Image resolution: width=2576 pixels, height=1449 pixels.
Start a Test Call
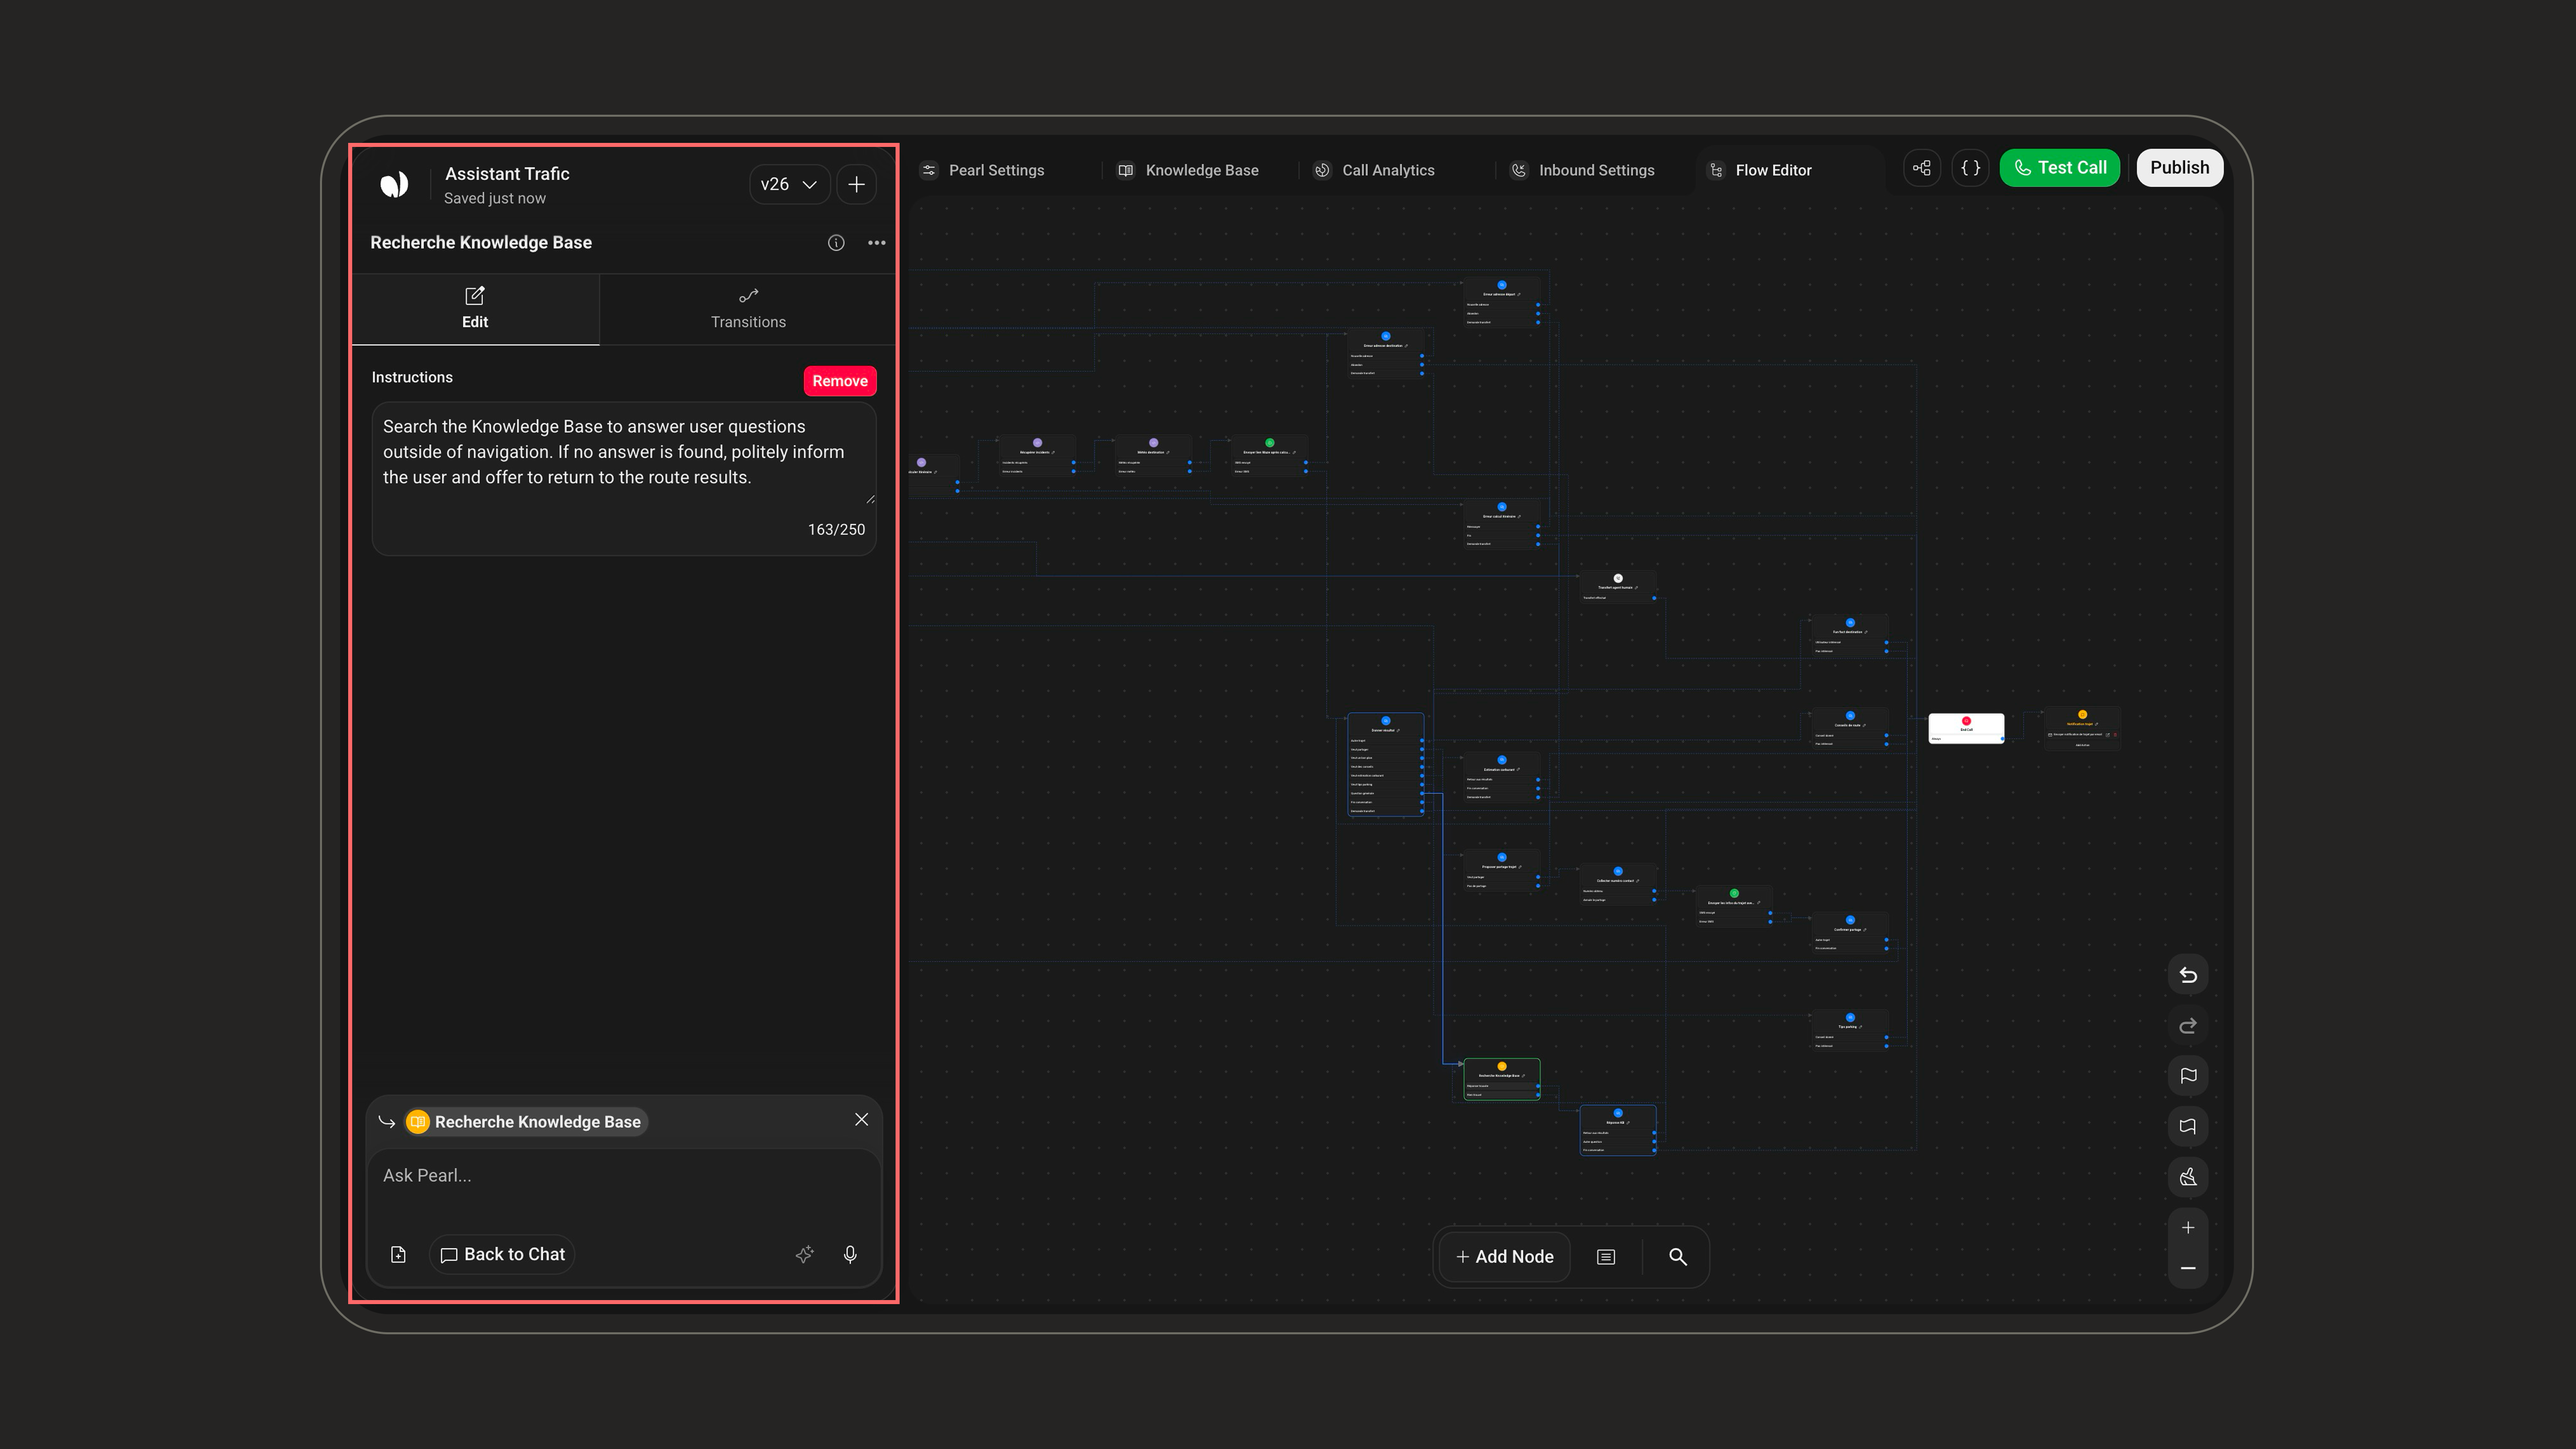(2059, 168)
